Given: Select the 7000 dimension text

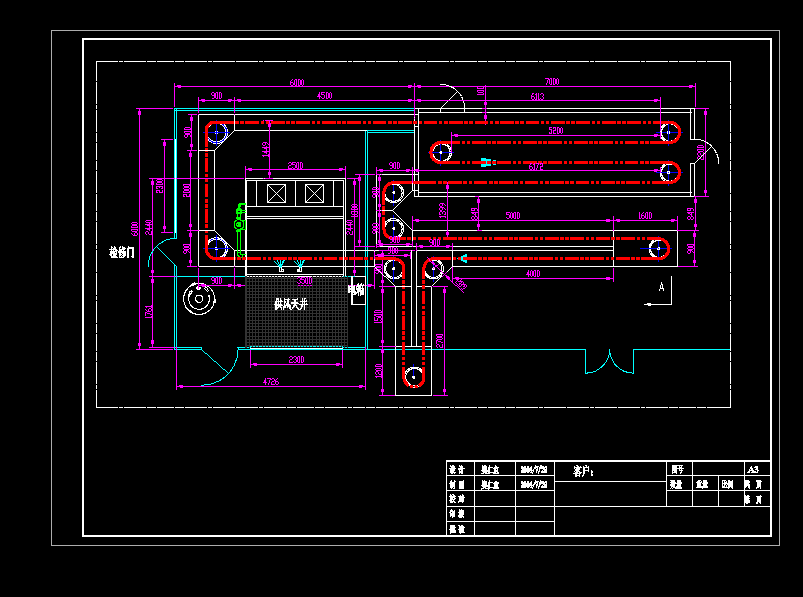Looking at the screenshot, I should pos(552,81).
